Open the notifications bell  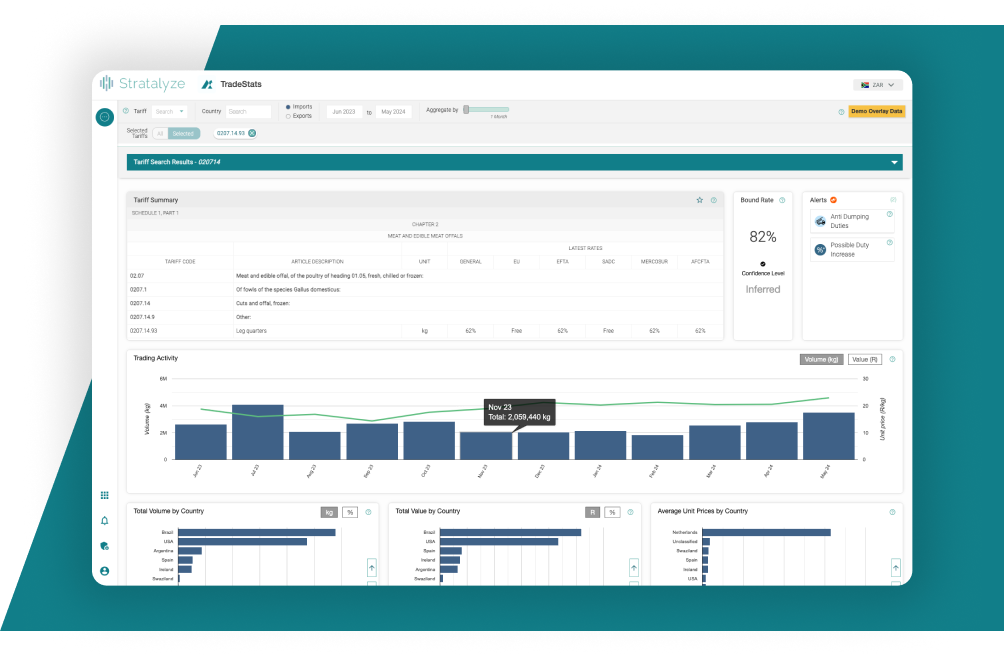104,521
